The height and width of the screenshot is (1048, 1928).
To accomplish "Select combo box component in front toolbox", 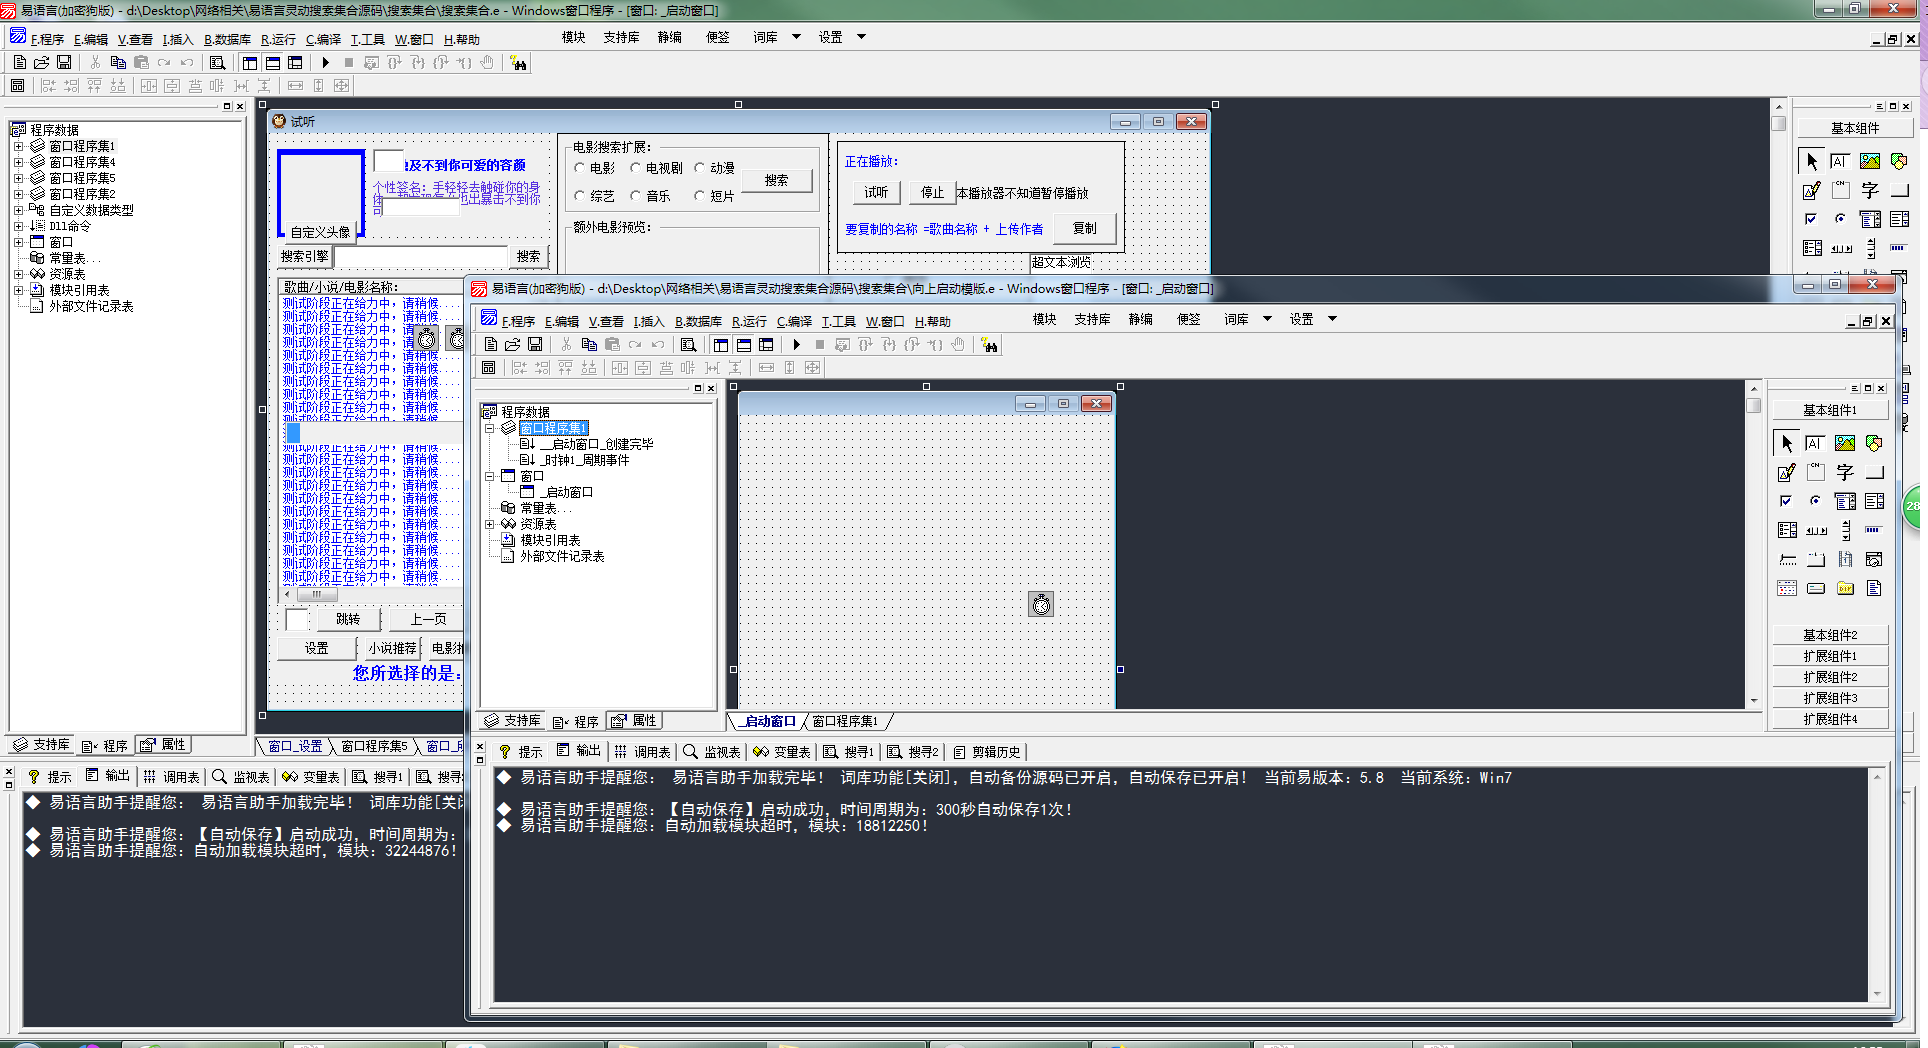I will 1845,501.
